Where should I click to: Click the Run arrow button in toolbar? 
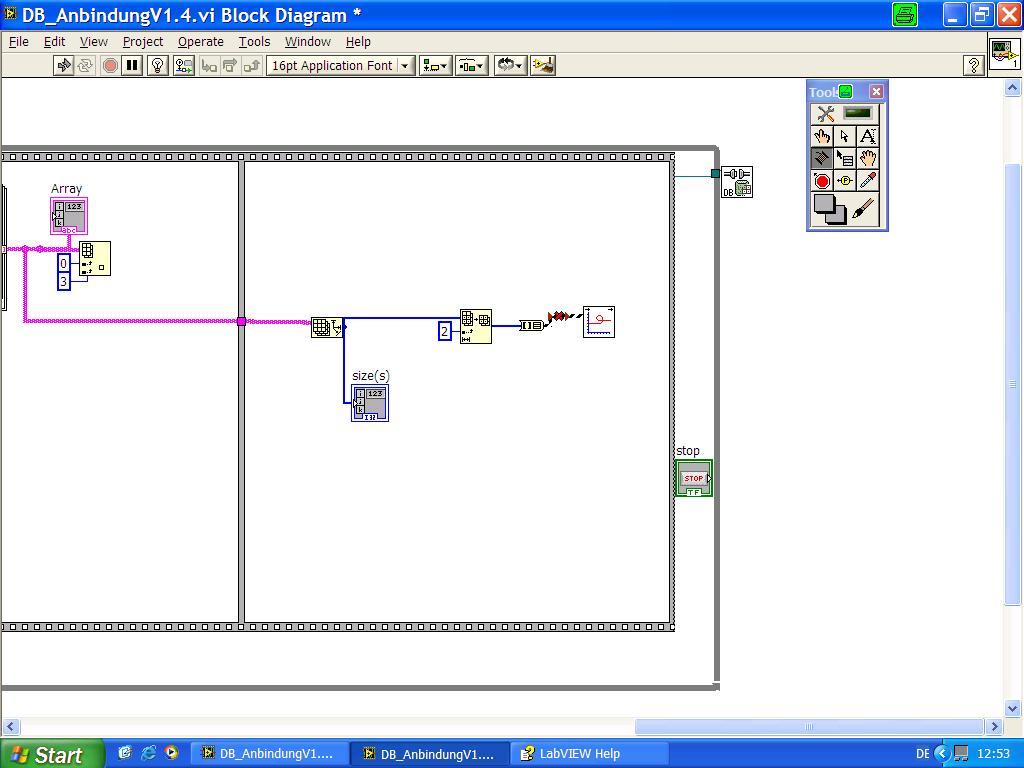pyautogui.click(x=63, y=65)
